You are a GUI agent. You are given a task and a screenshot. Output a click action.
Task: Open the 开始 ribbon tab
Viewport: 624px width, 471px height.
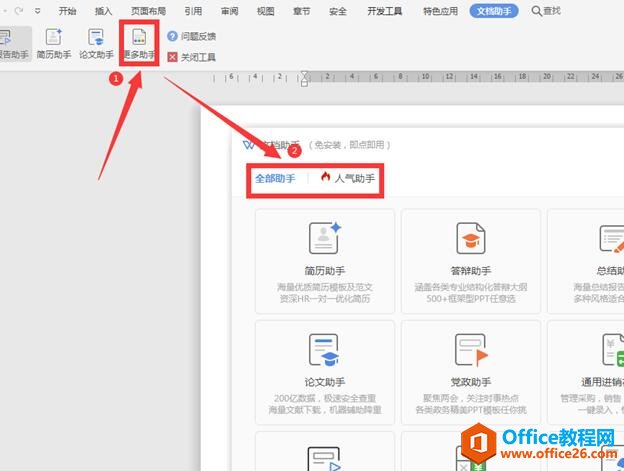click(x=67, y=11)
